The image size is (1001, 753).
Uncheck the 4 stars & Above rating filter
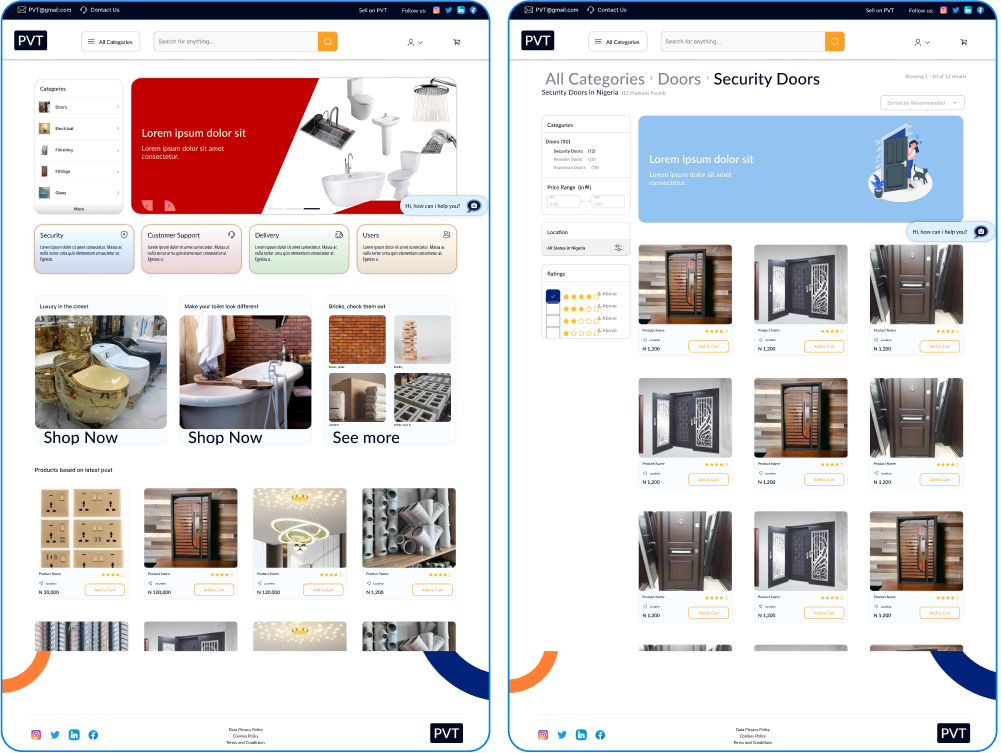(553, 296)
